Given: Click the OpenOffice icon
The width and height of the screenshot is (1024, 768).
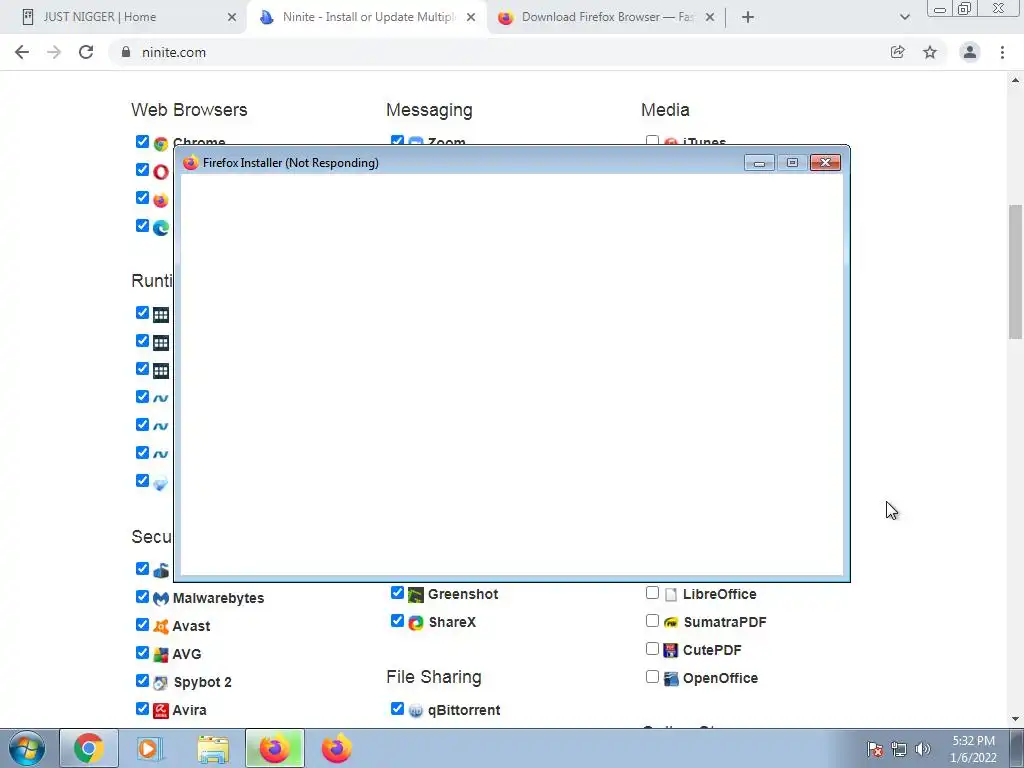Looking at the screenshot, I should pos(671,679).
